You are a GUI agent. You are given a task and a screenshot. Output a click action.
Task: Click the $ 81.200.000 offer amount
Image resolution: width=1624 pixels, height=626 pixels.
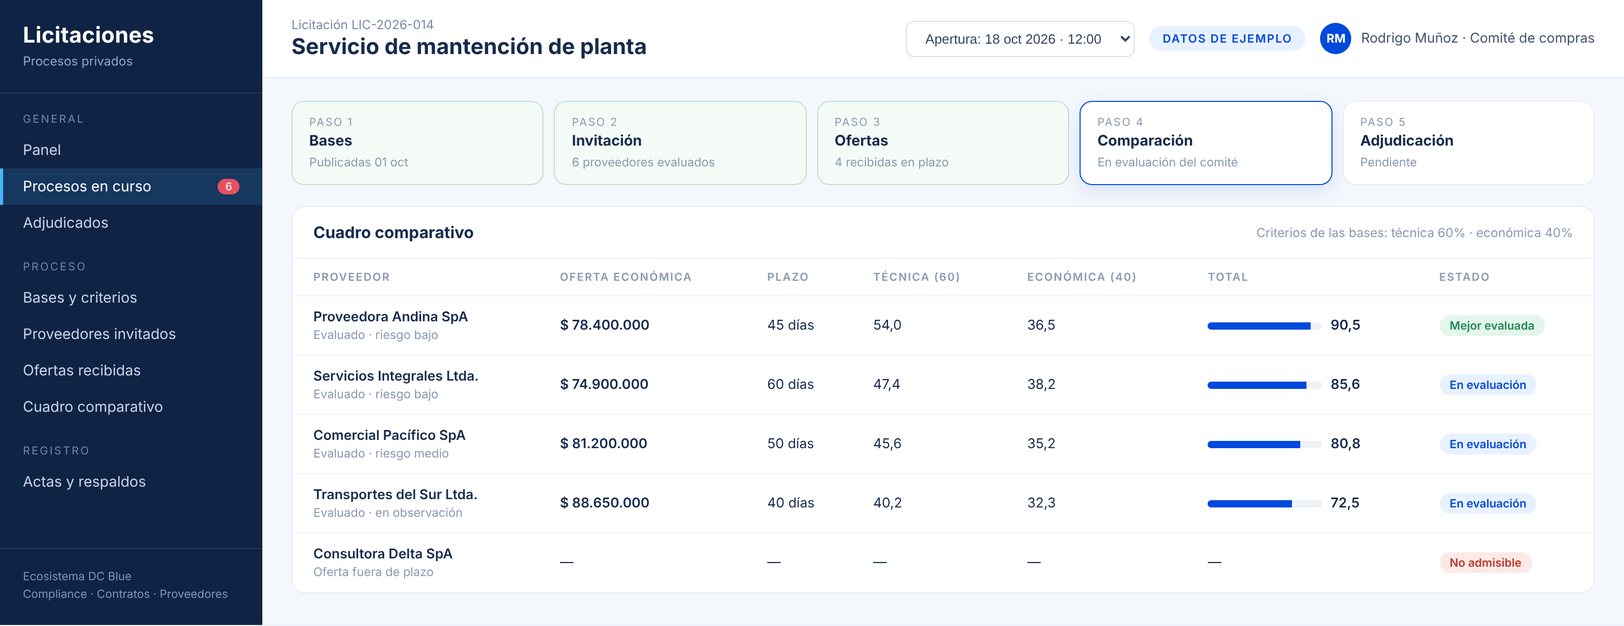click(603, 443)
